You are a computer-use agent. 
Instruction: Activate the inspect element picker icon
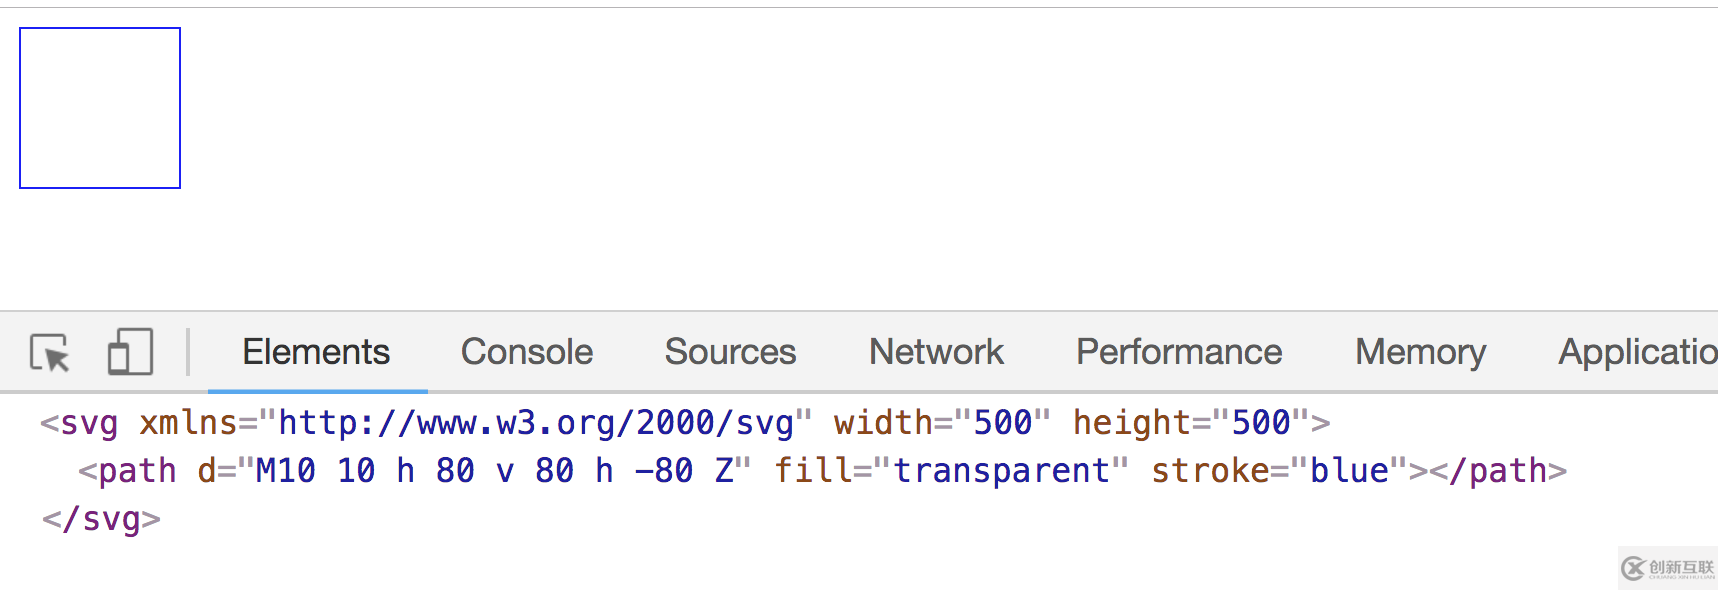[x=50, y=353]
